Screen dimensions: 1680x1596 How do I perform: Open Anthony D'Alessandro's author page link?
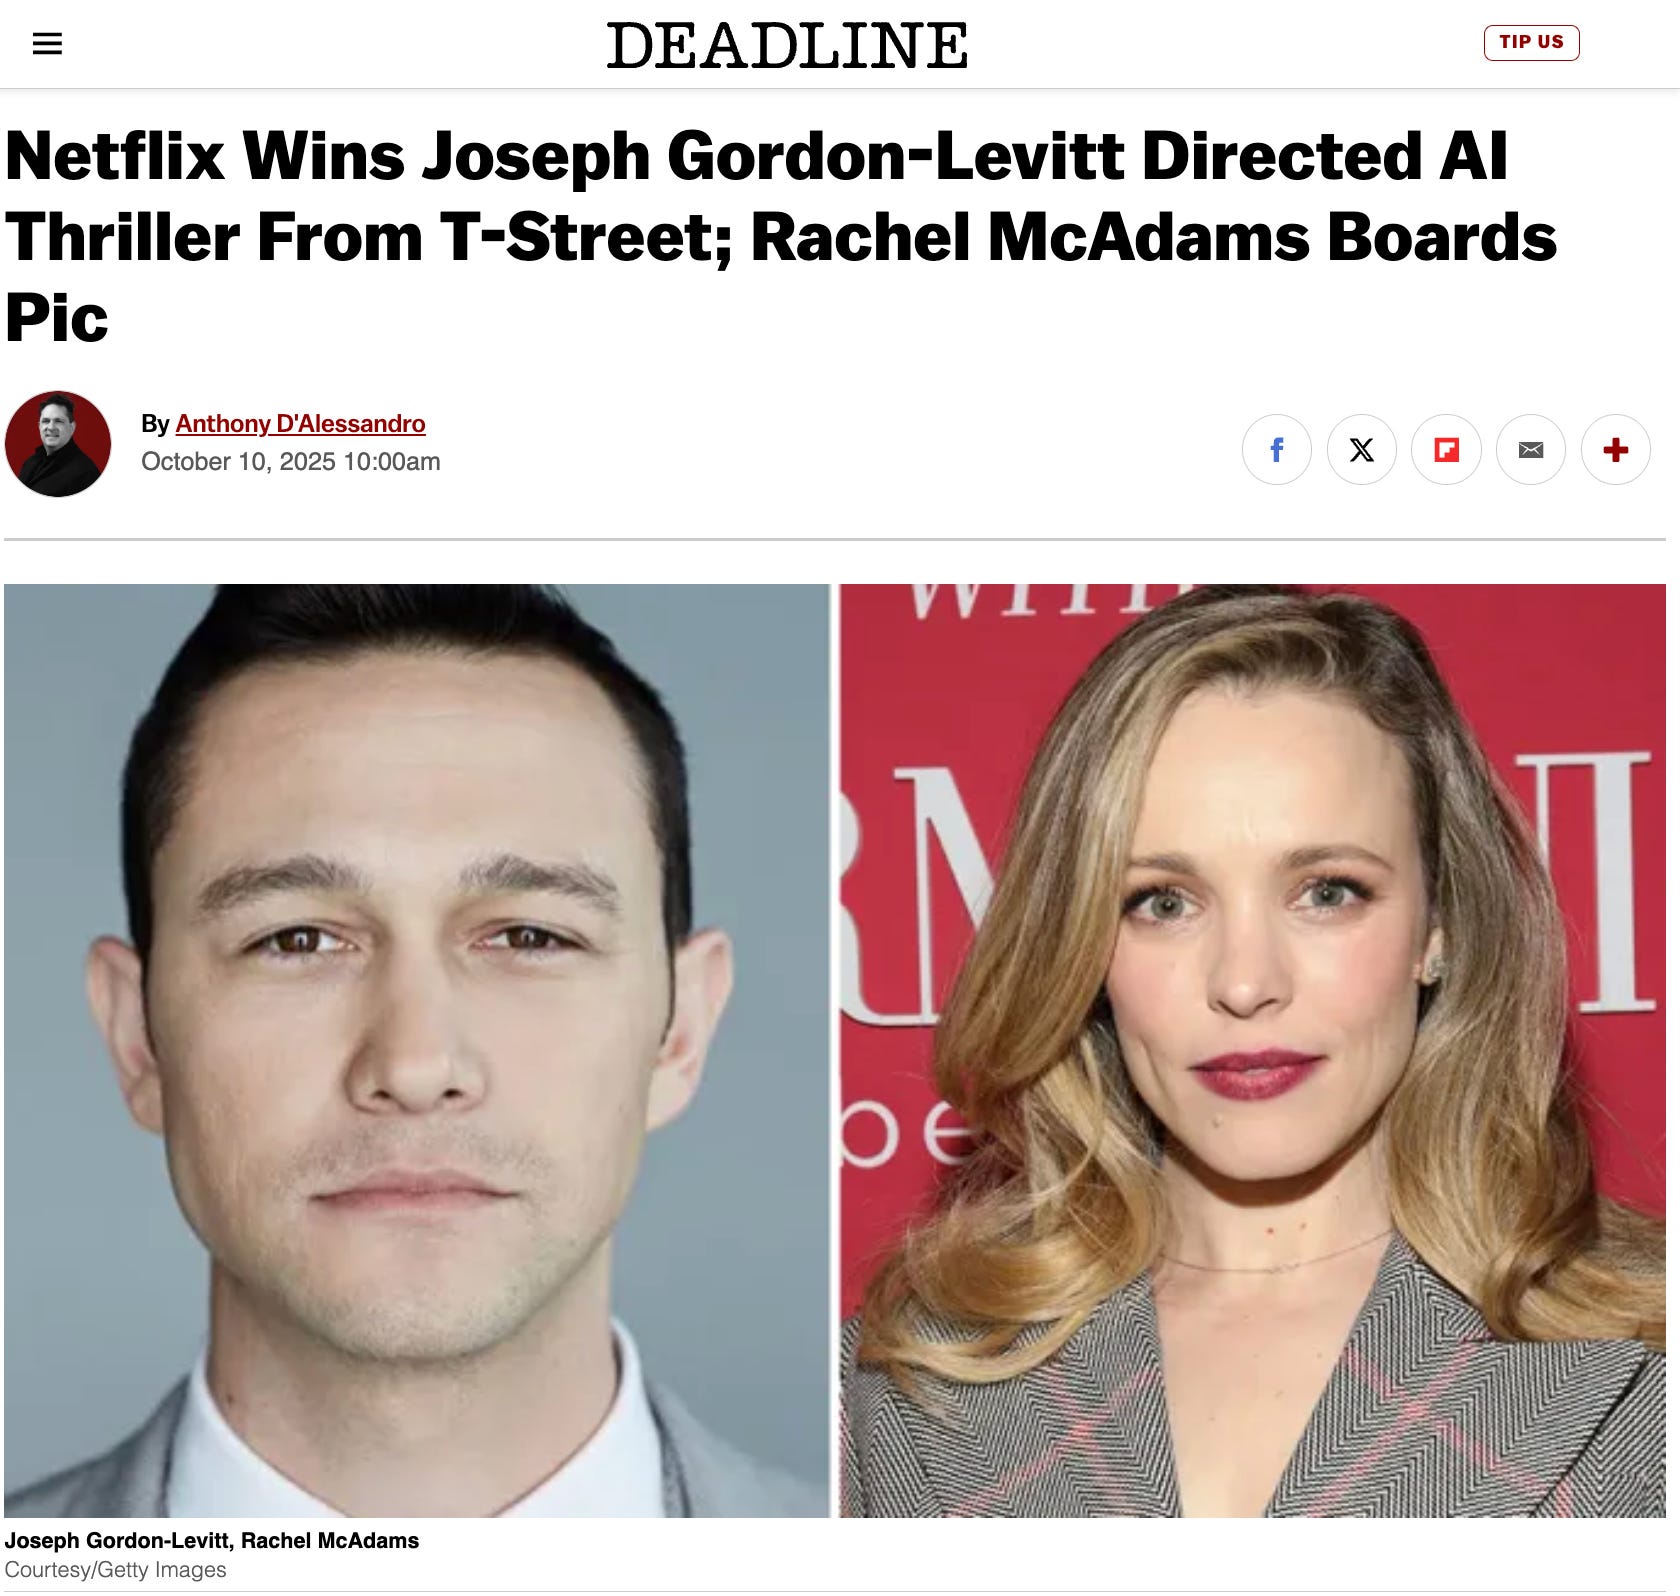tap(300, 424)
